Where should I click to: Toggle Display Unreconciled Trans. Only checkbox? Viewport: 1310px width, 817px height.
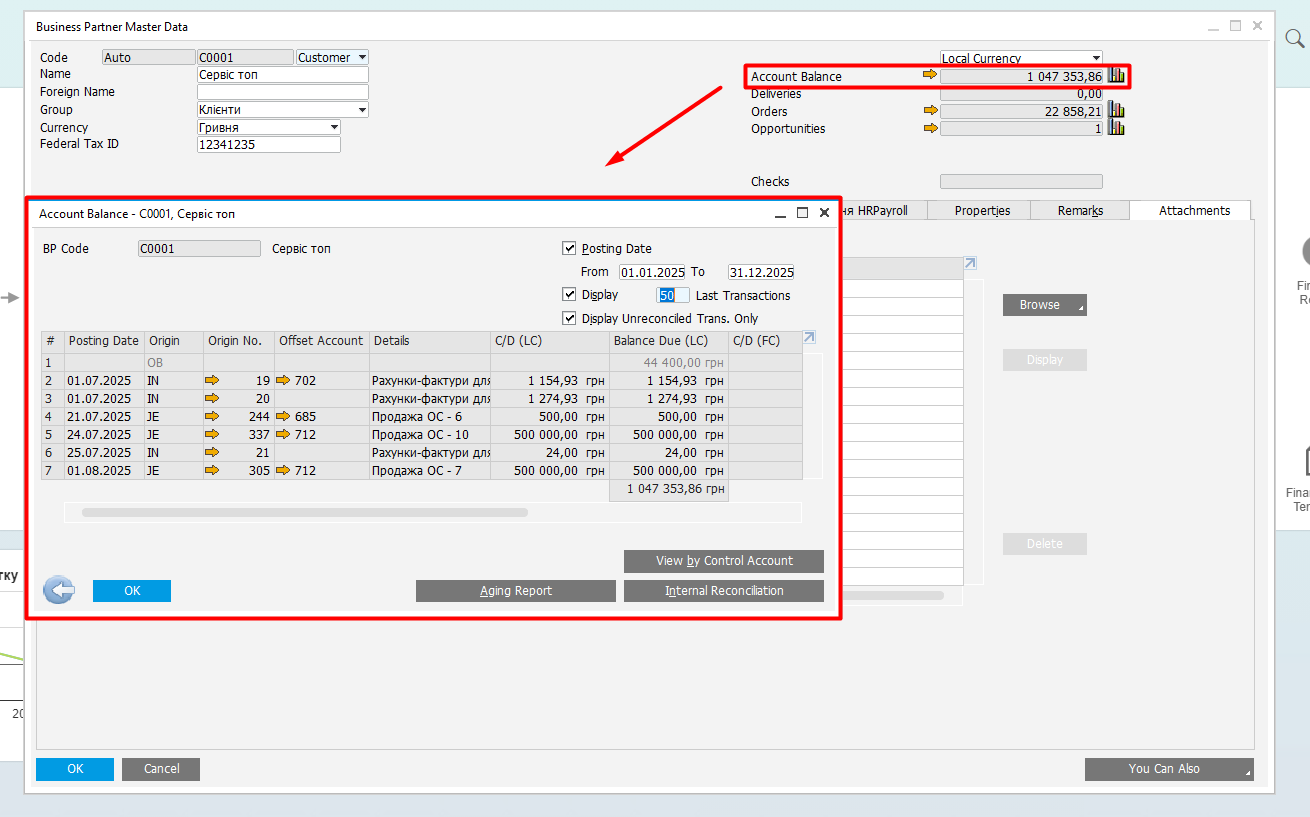570,318
